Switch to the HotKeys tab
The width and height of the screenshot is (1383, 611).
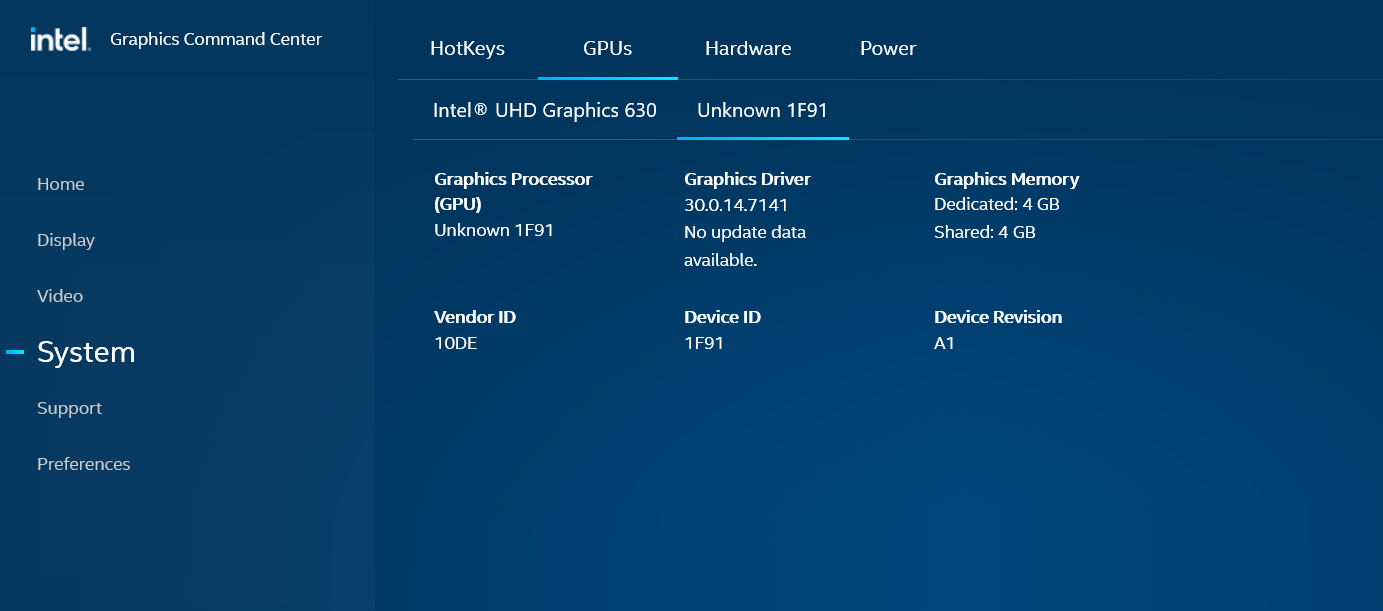coord(467,48)
